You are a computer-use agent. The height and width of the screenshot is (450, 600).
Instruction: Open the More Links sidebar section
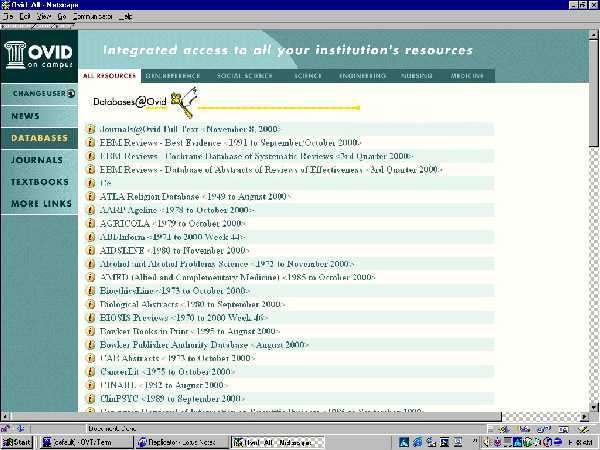point(39,204)
